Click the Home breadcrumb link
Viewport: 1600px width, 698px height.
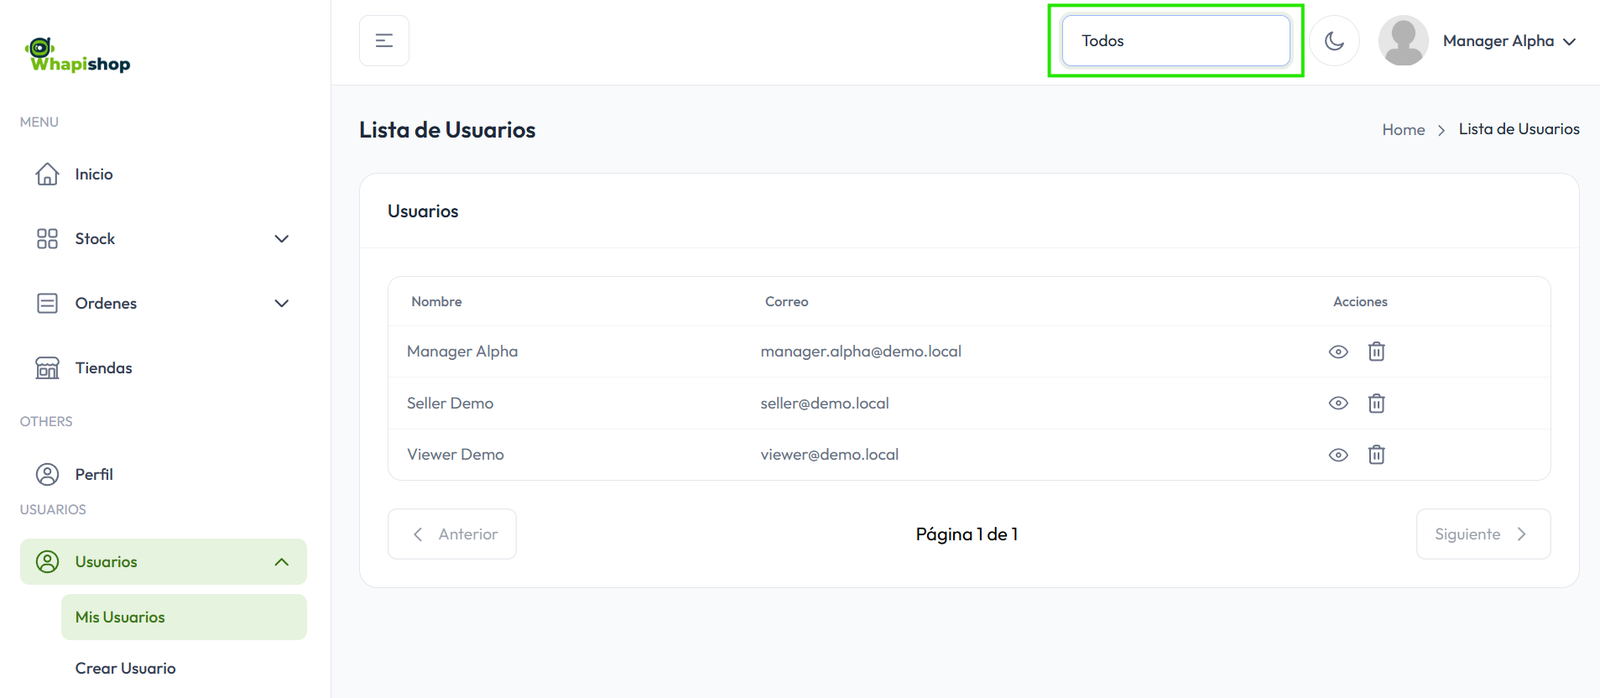point(1403,130)
